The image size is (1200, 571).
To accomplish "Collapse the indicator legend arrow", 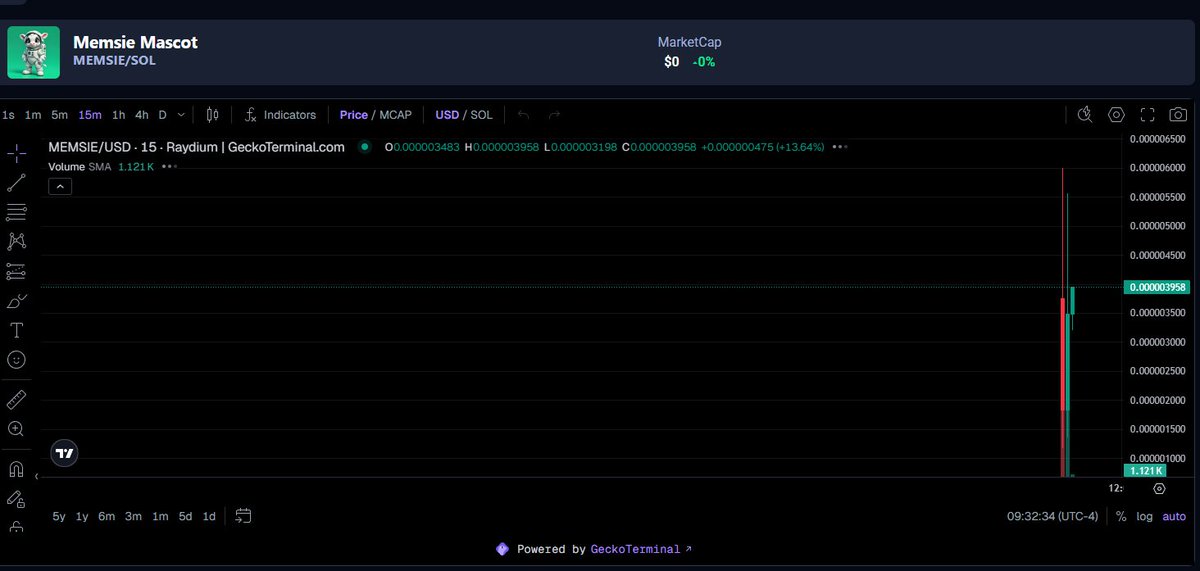I will [x=60, y=186].
